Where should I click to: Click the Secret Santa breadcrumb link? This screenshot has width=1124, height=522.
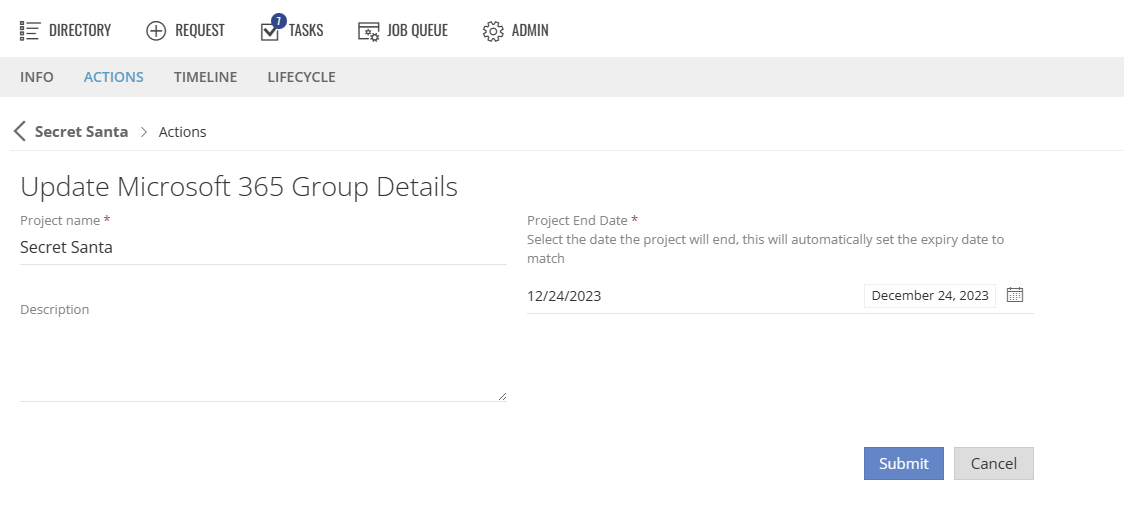pyautogui.click(x=82, y=131)
